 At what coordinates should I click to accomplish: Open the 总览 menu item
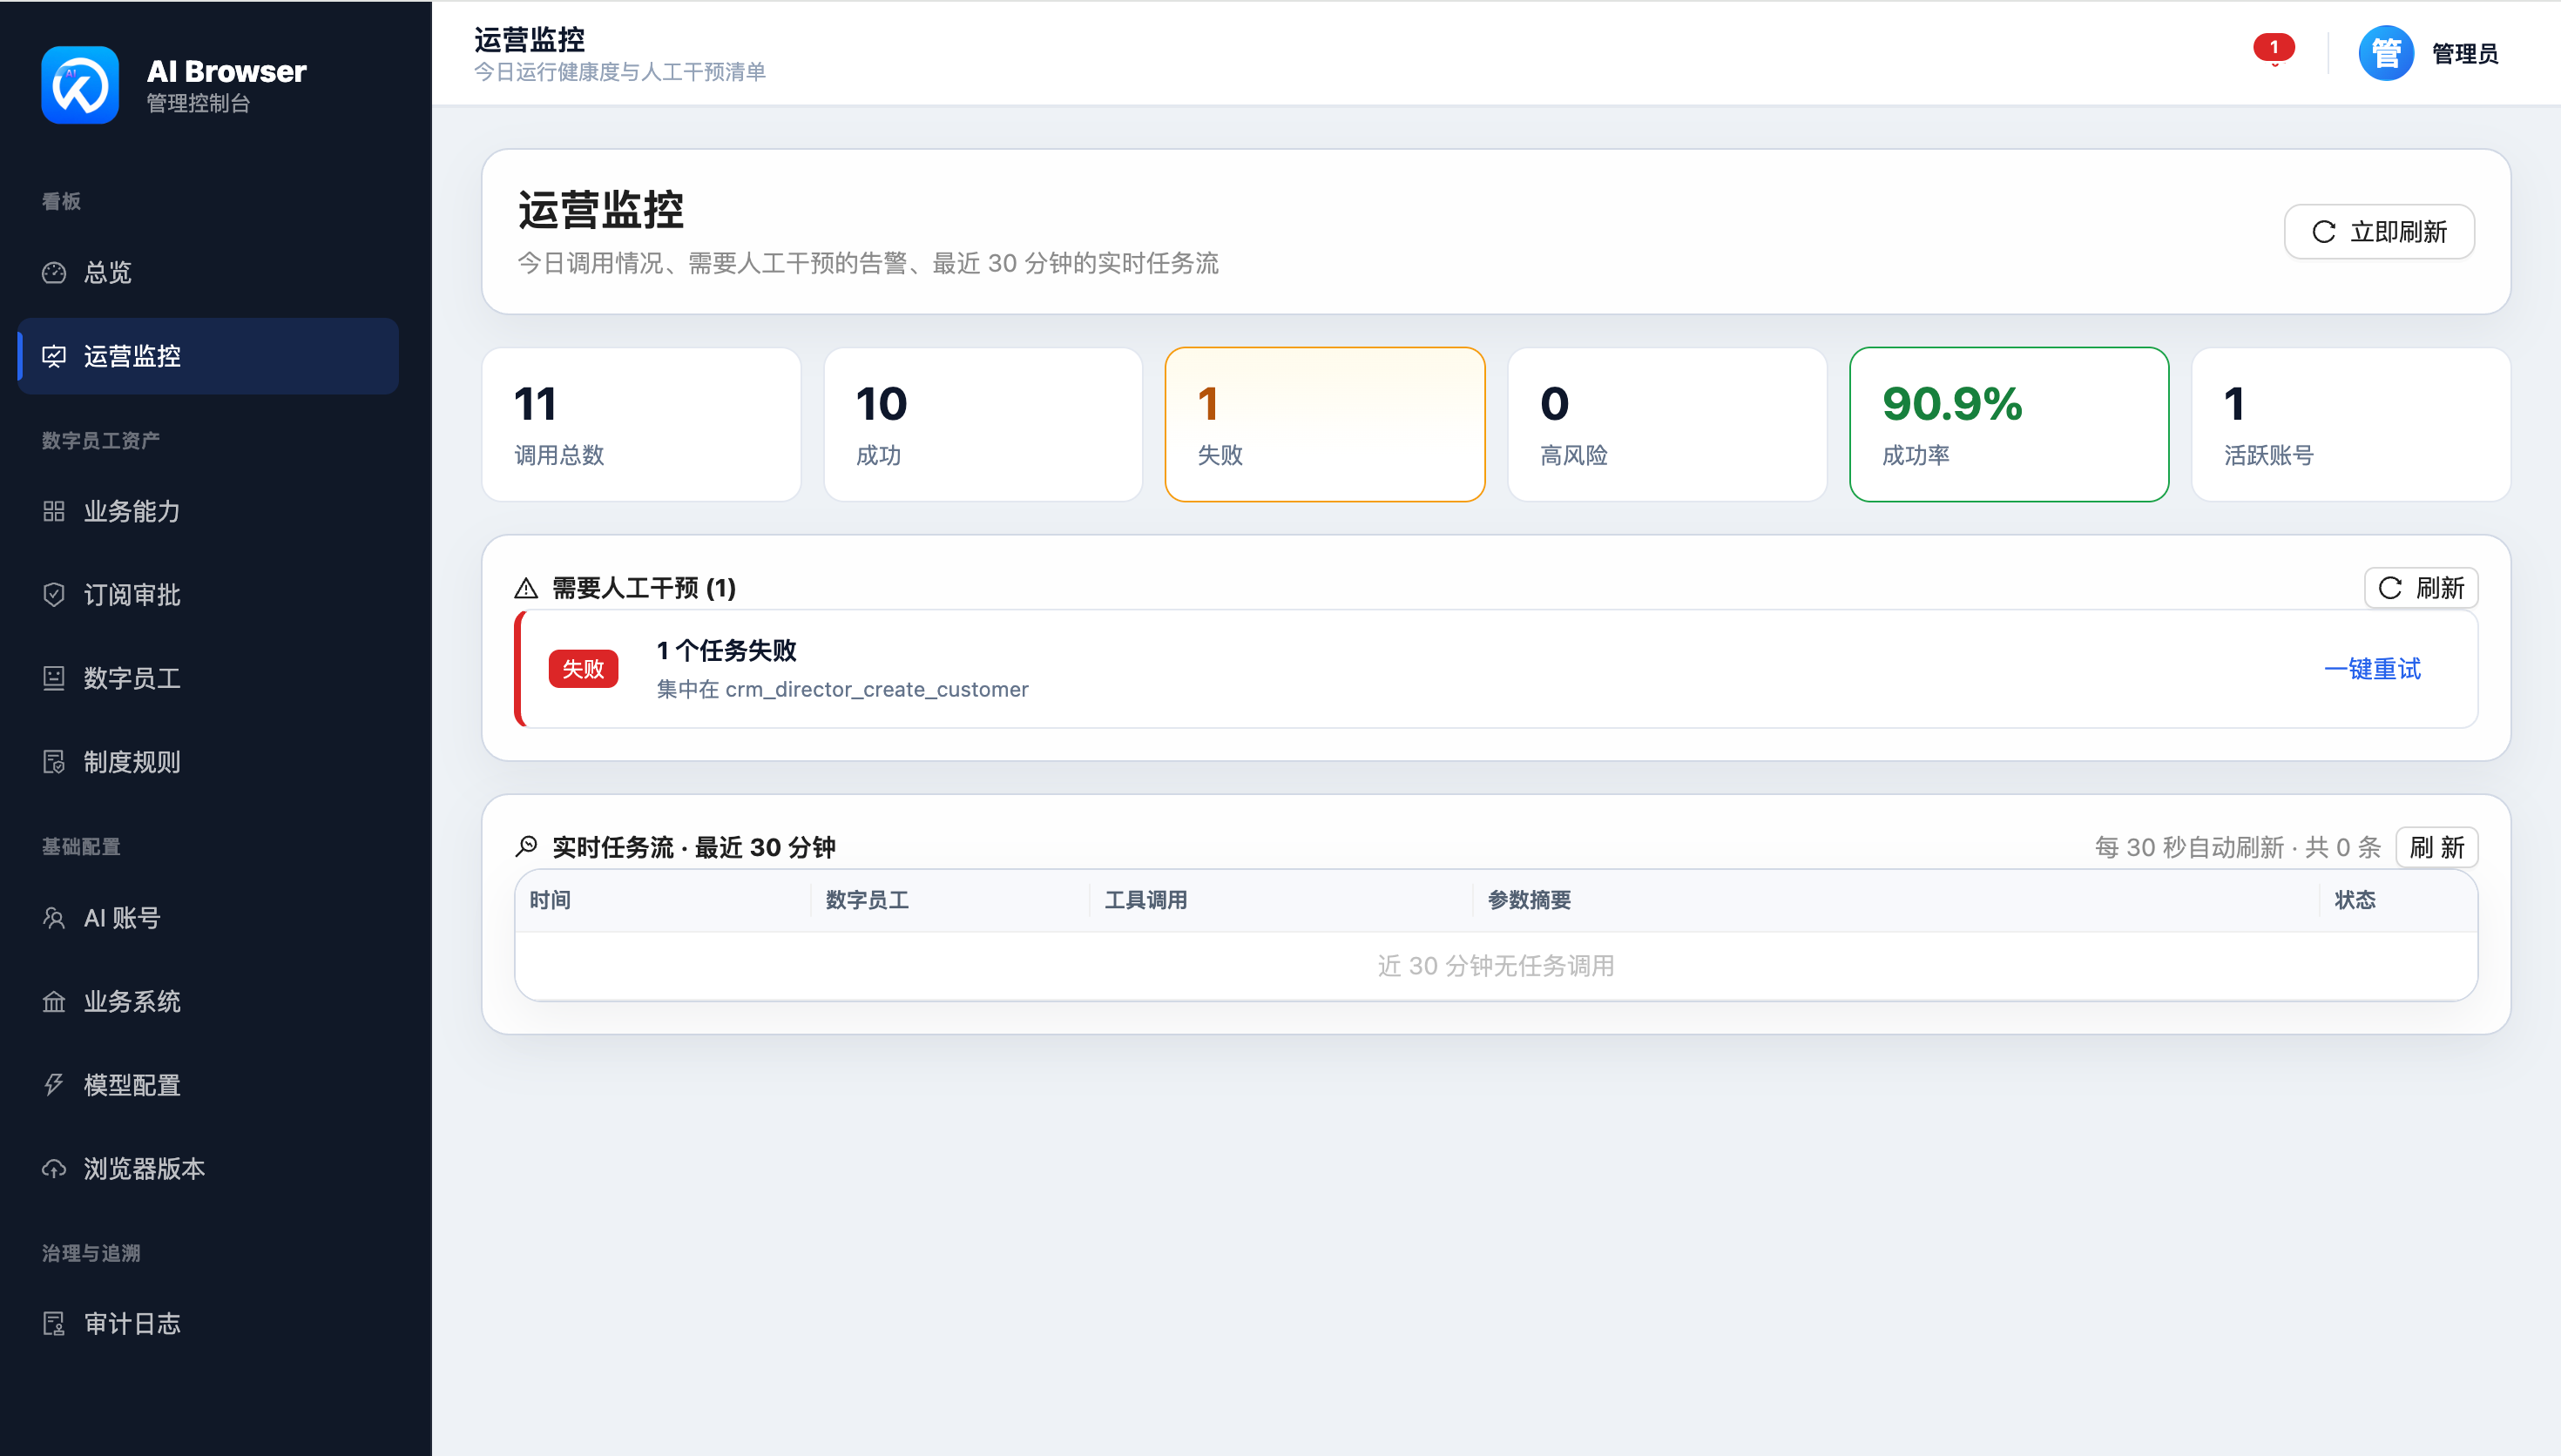pyautogui.click(x=208, y=272)
